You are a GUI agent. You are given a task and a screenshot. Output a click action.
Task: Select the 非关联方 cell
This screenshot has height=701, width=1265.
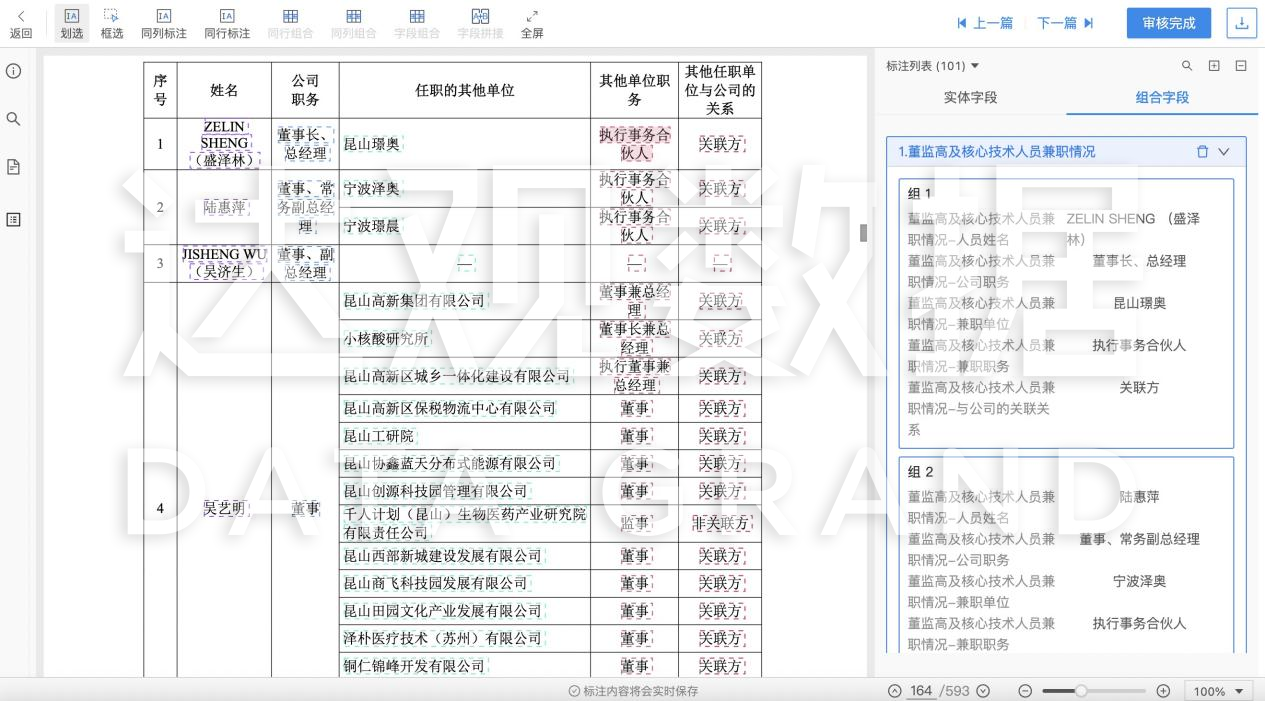coord(720,523)
